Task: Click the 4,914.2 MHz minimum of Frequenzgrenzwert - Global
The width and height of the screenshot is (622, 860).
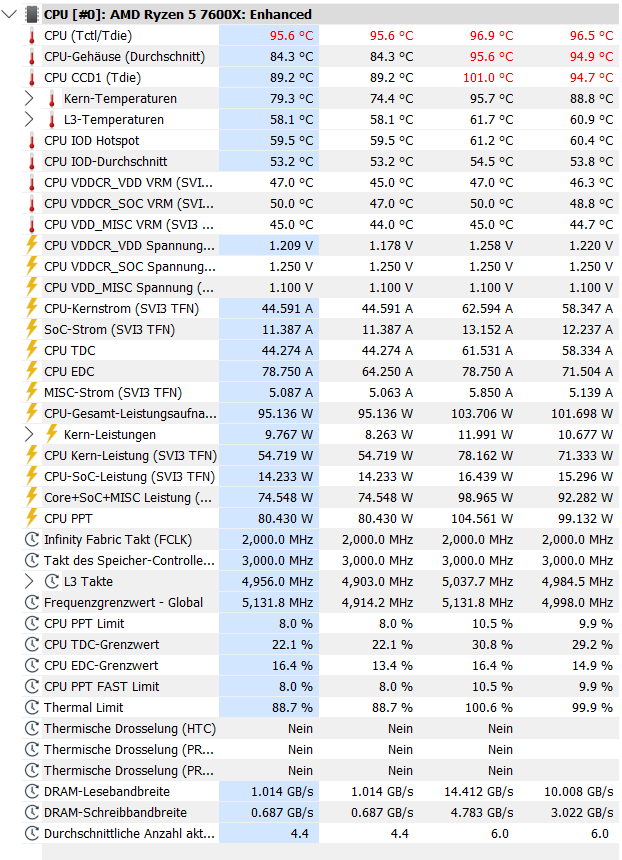Action: 377,602
